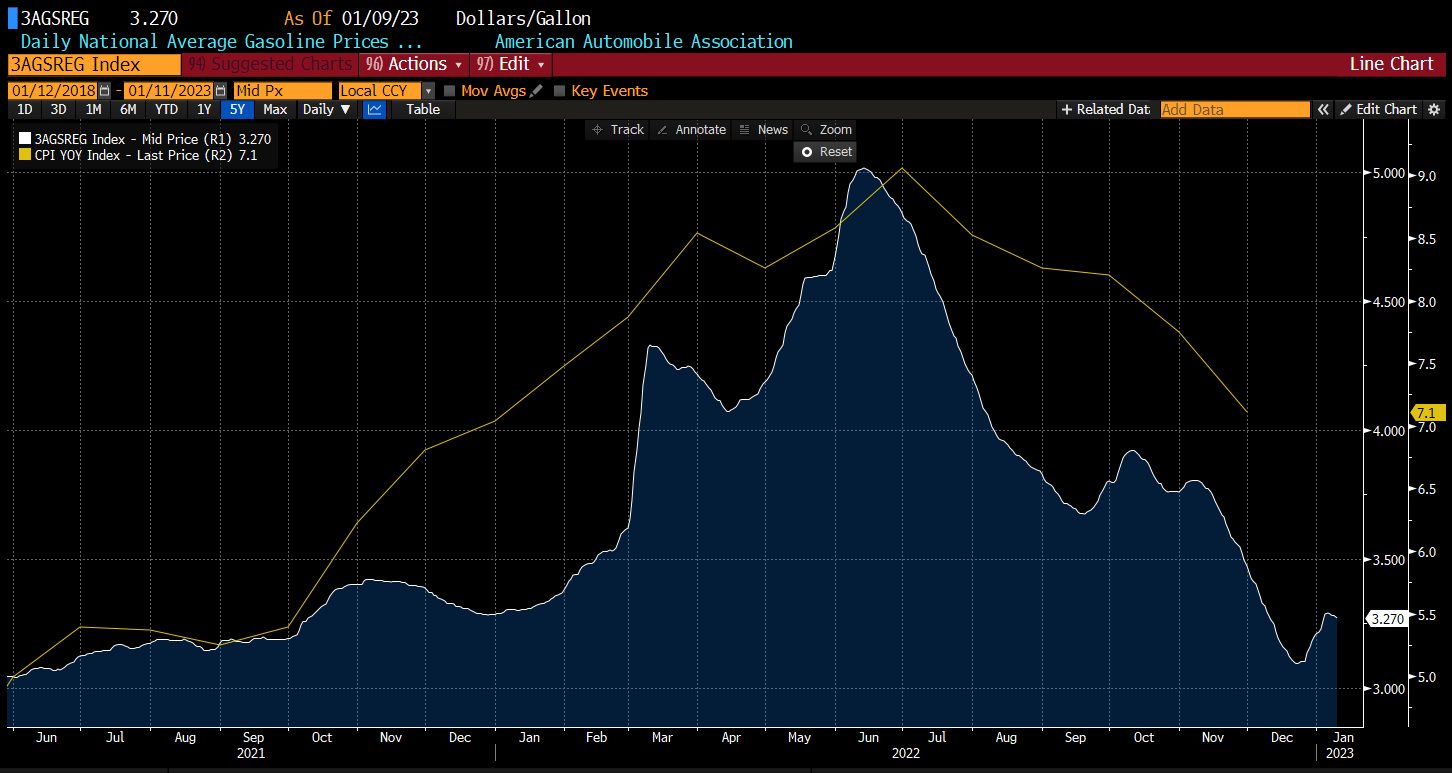Screen dimensions: 1452x773
Task: Click the Related Data button
Action: pyautogui.click(x=1105, y=110)
